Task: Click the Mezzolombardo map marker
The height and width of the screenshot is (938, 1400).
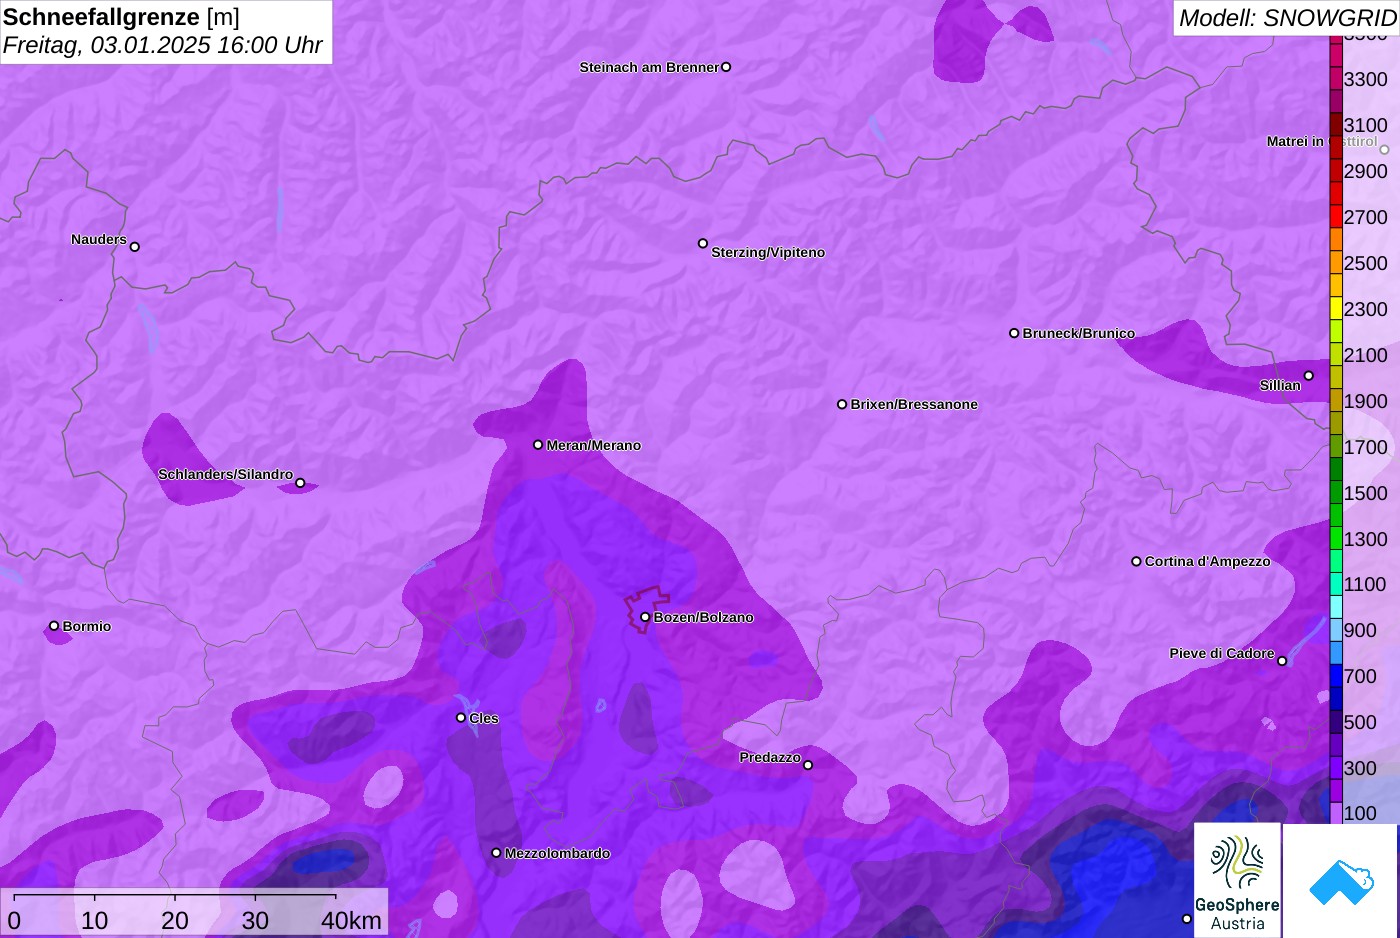Action: click(496, 853)
